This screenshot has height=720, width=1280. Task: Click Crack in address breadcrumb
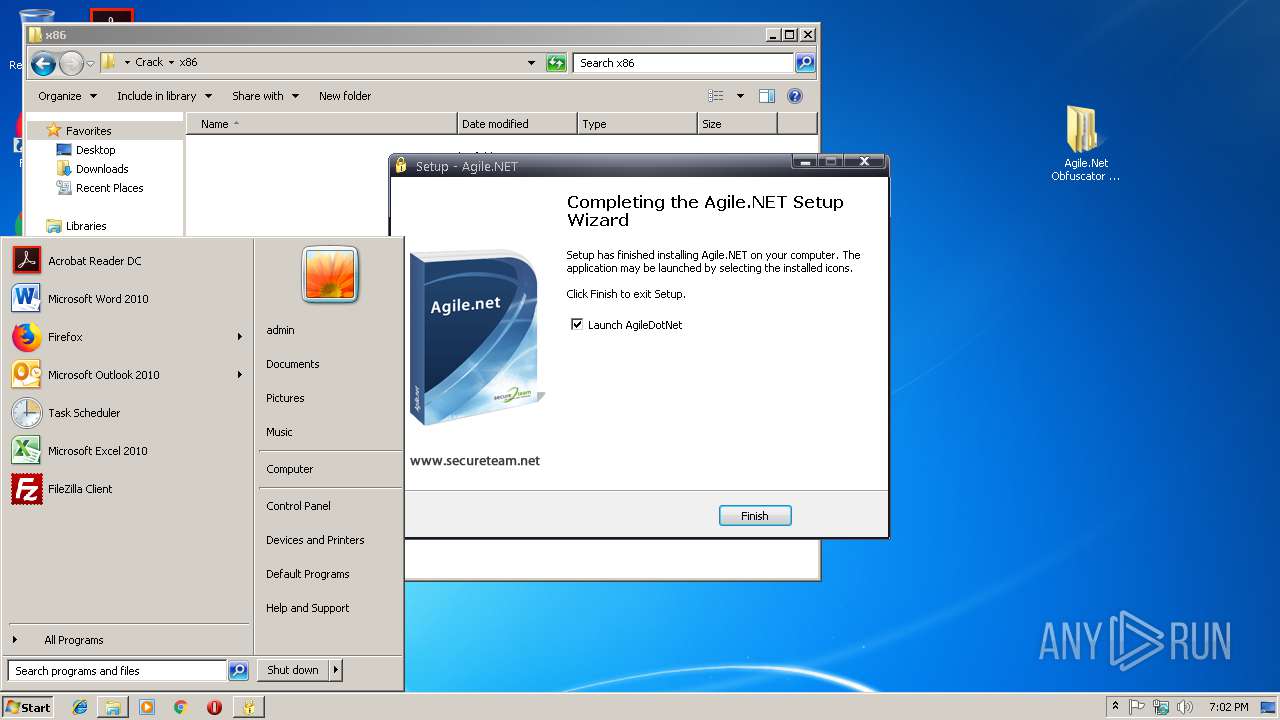[149, 62]
